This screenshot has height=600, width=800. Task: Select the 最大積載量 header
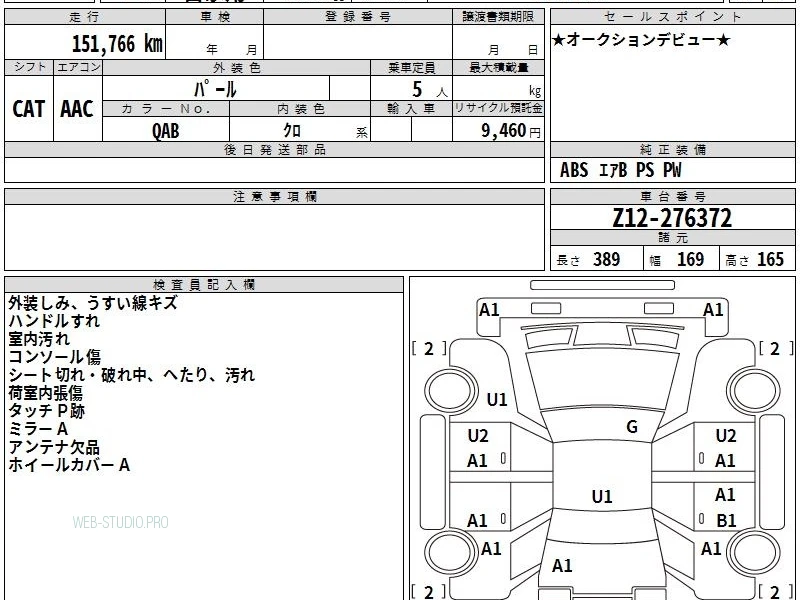point(498,68)
